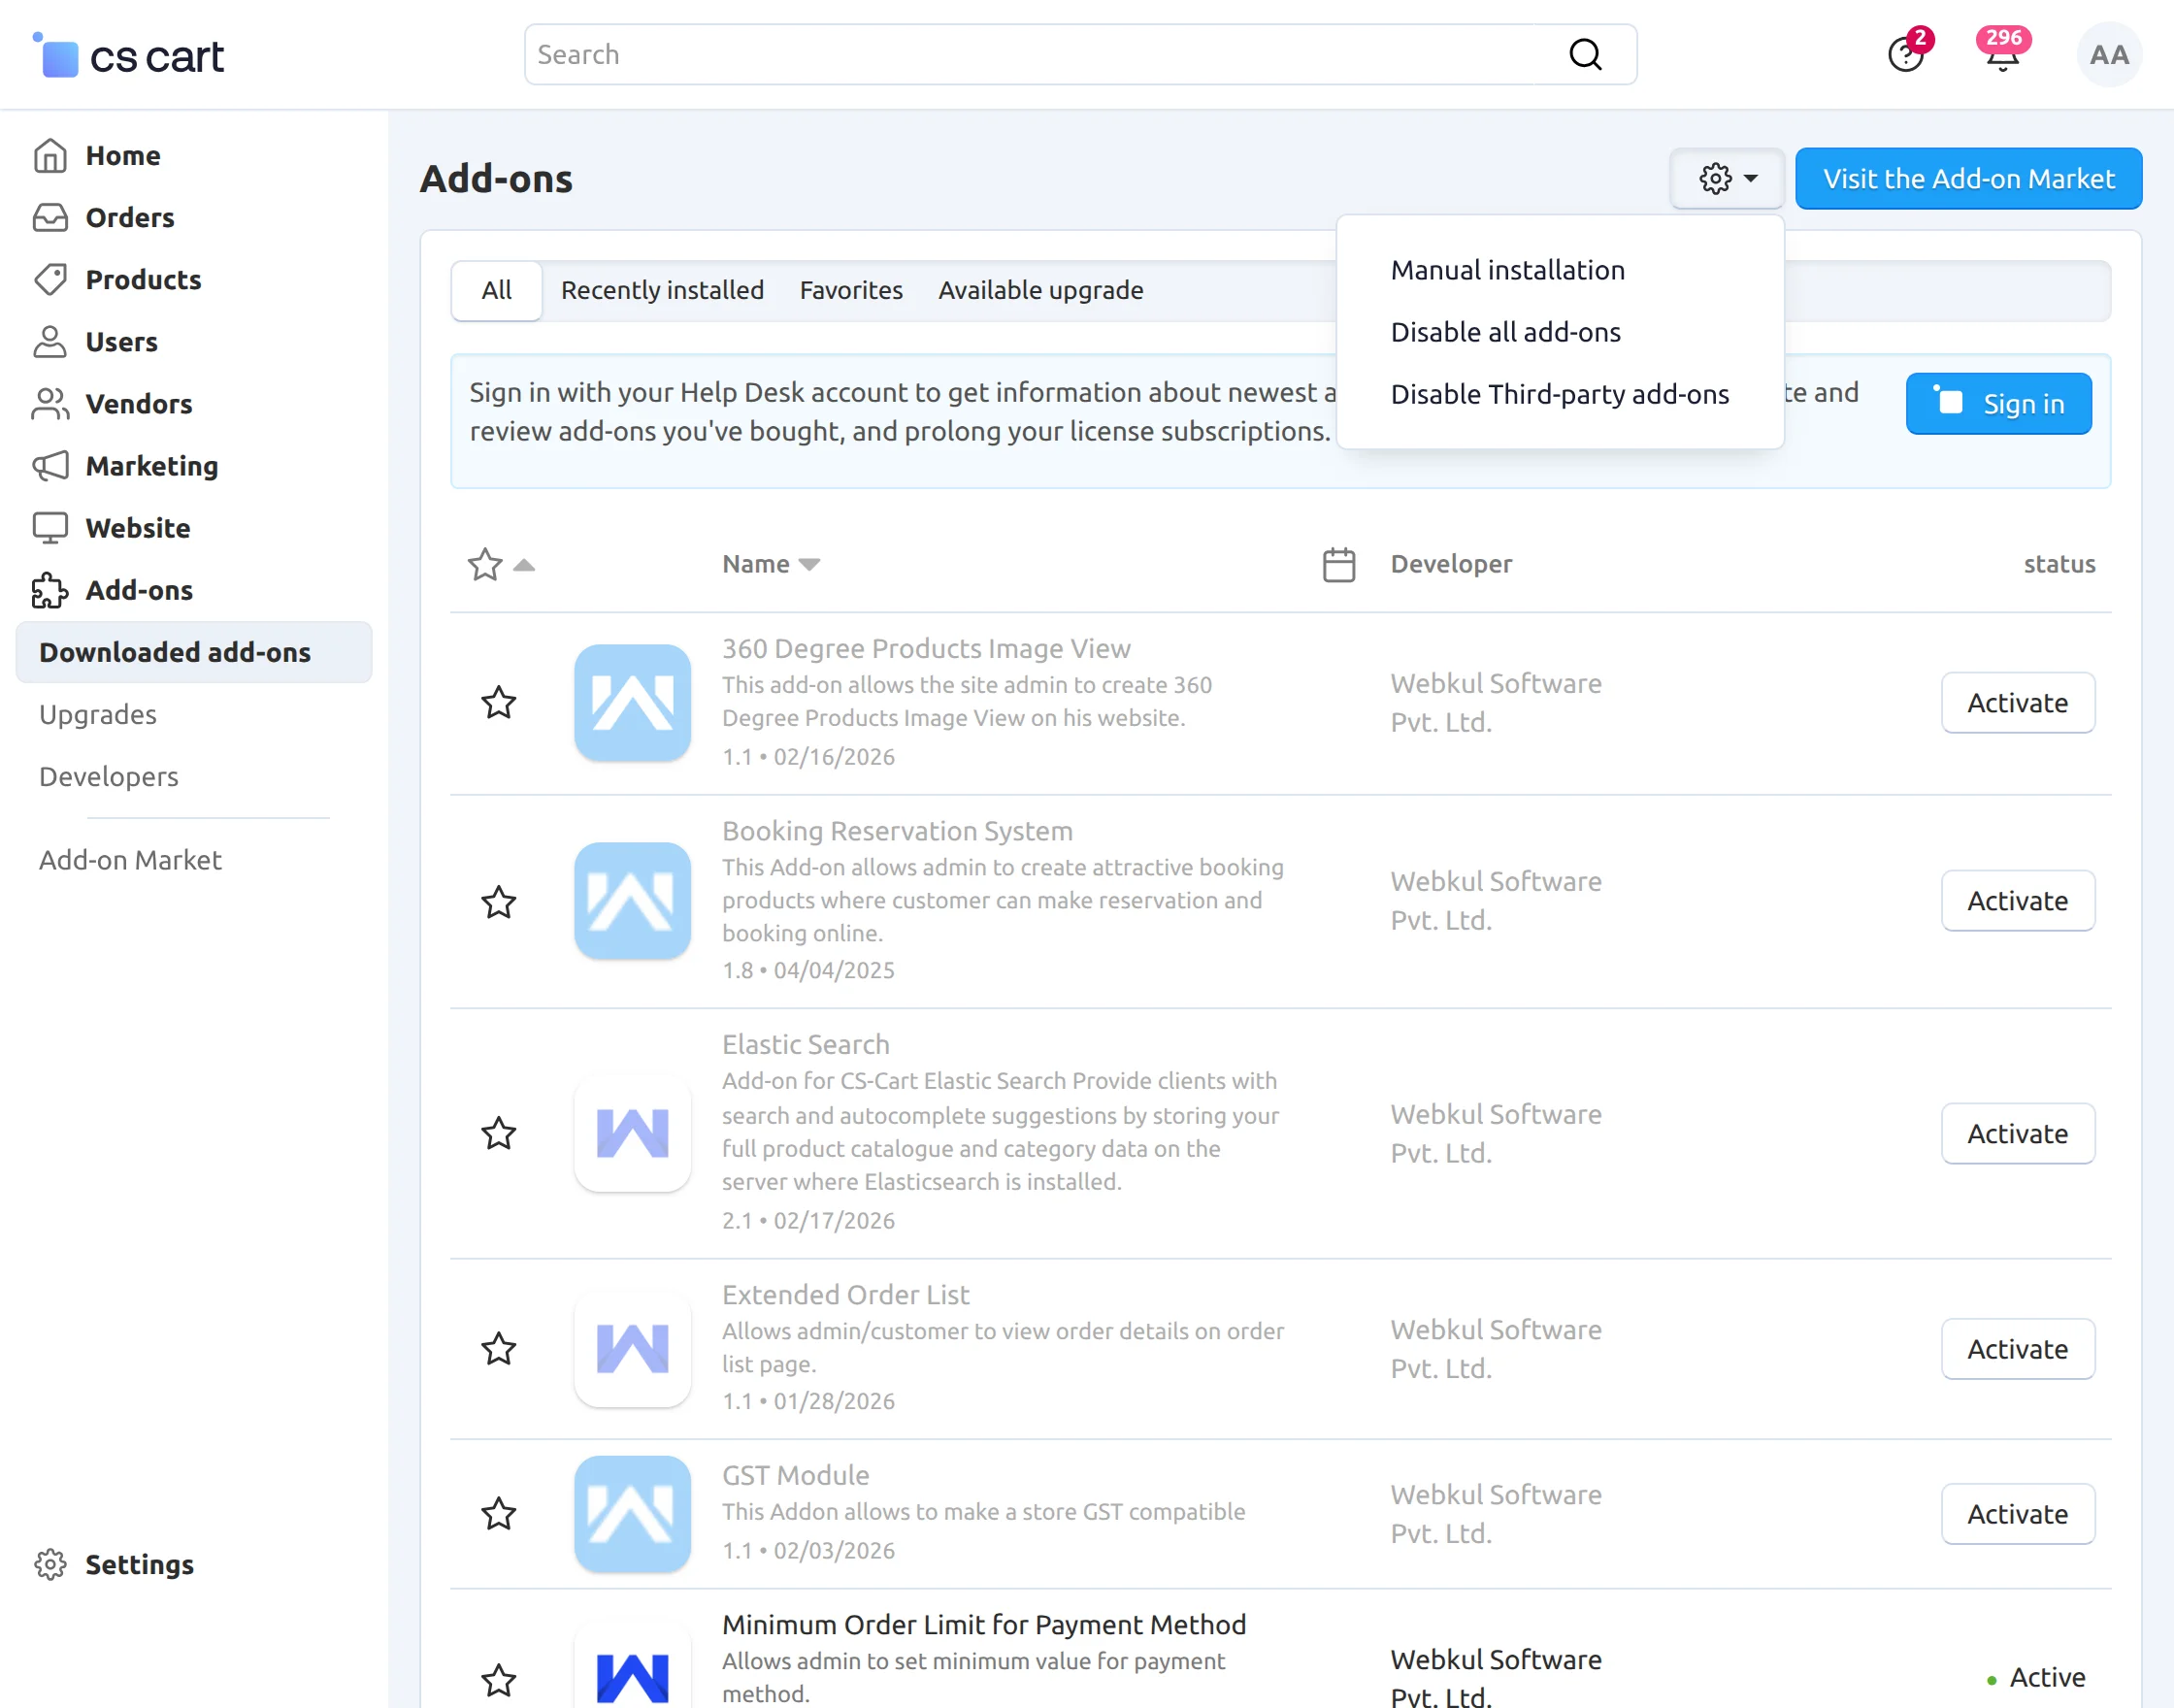Viewport: 2174px width, 1708px height.
Task: Click the Settings gear in sidebar
Action: point(50,1564)
